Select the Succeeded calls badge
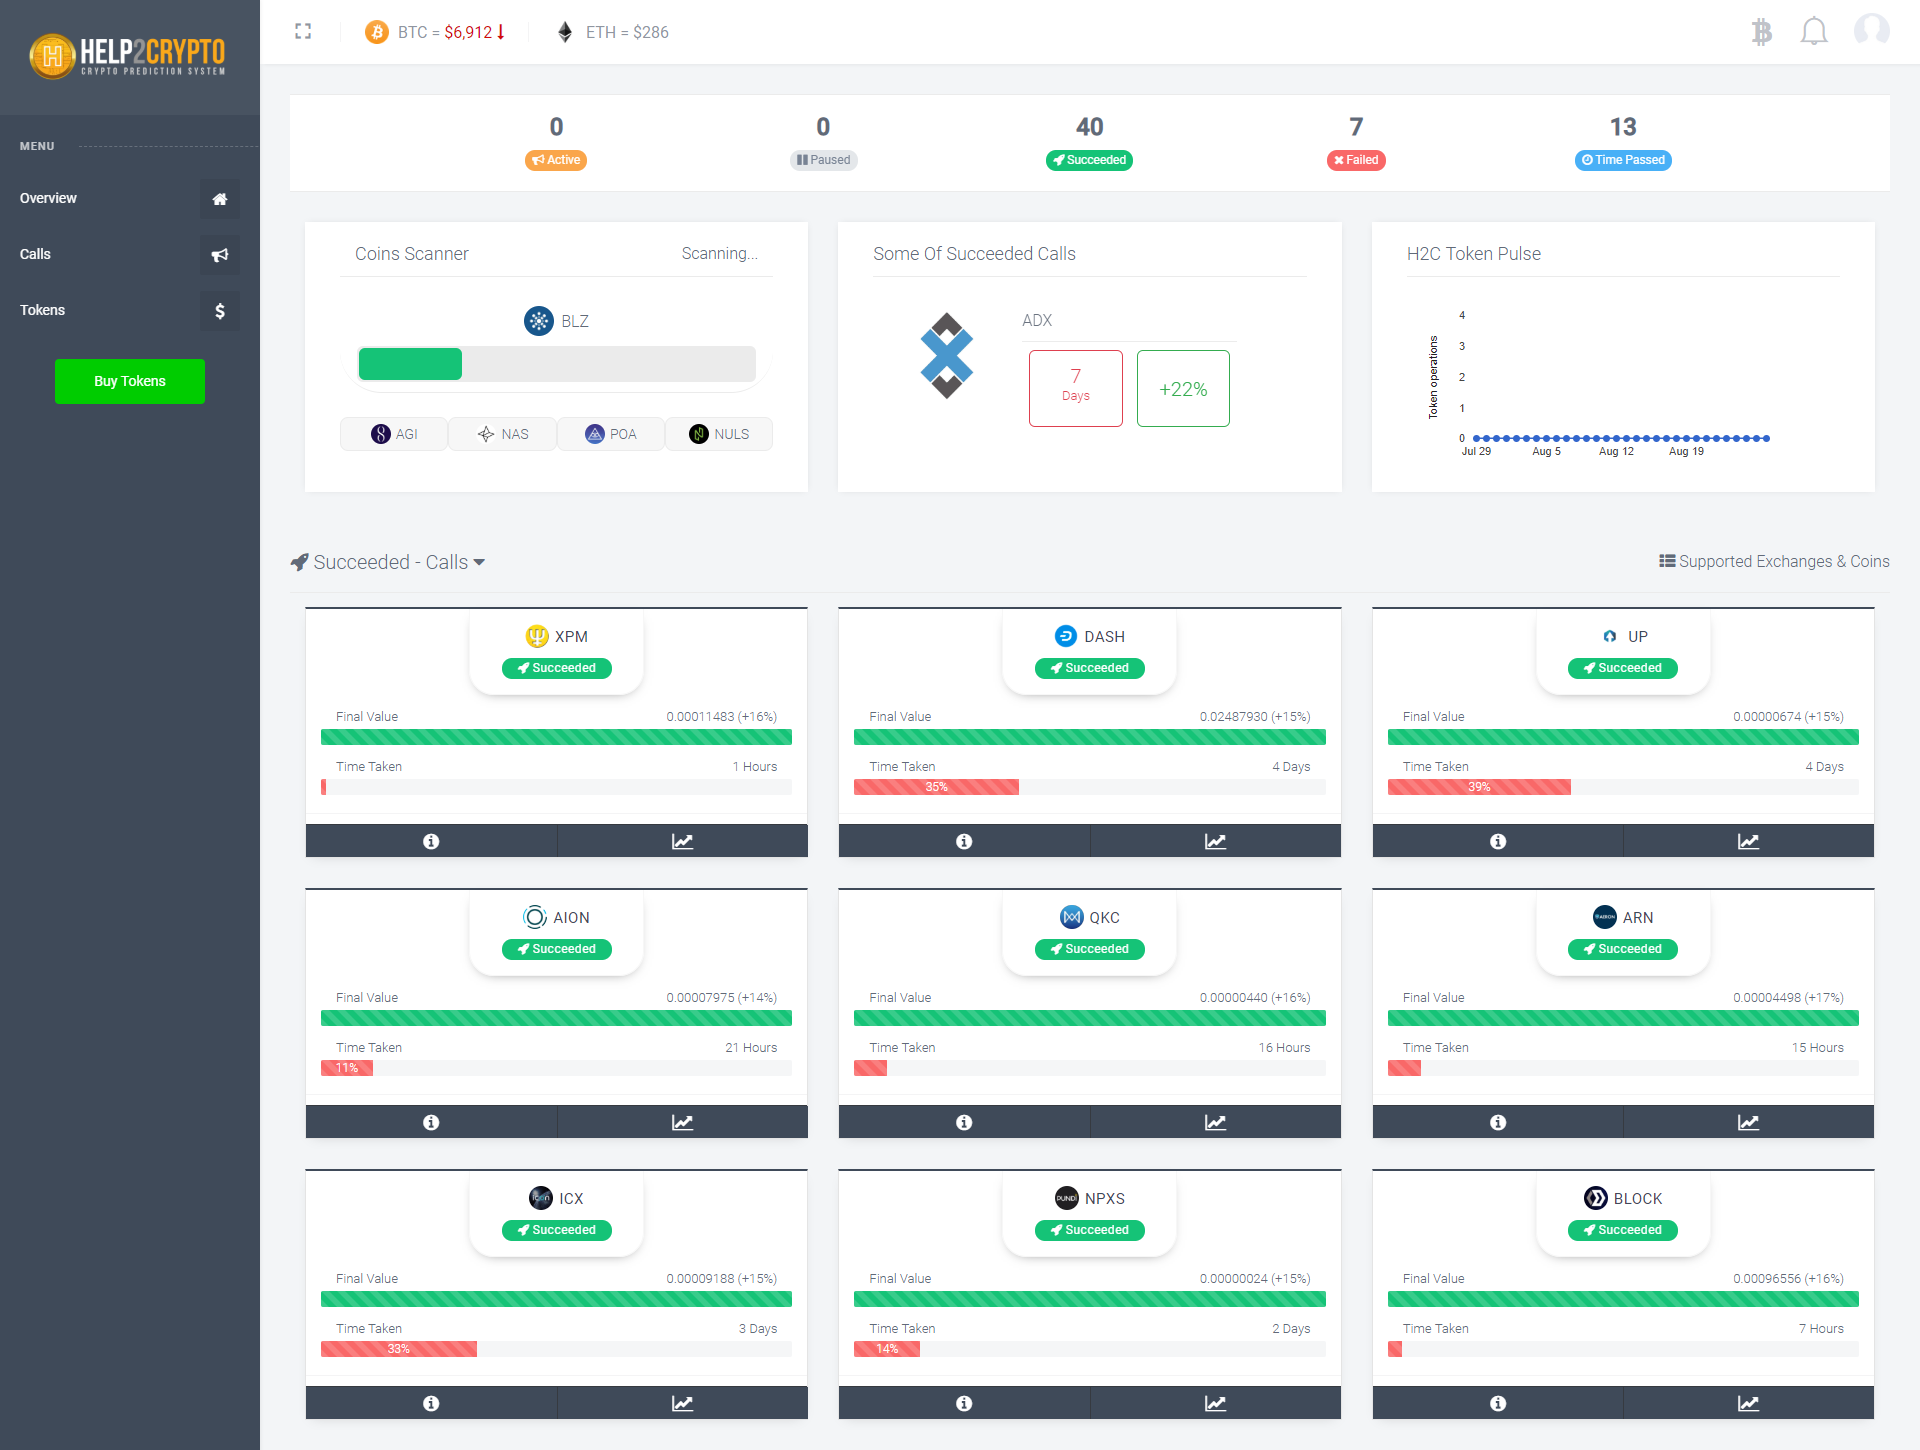Viewport: 1920px width, 1450px height. pos(1089,160)
